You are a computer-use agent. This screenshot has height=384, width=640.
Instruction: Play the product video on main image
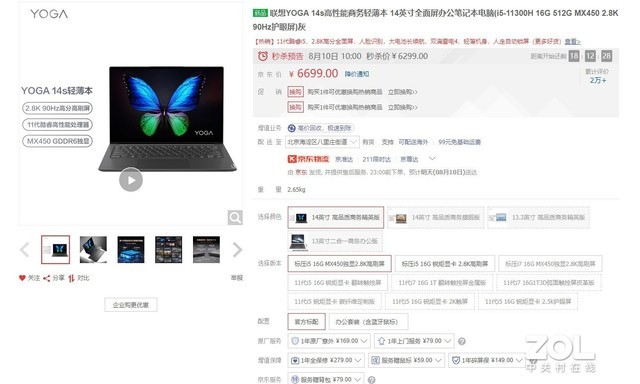click(131, 180)
